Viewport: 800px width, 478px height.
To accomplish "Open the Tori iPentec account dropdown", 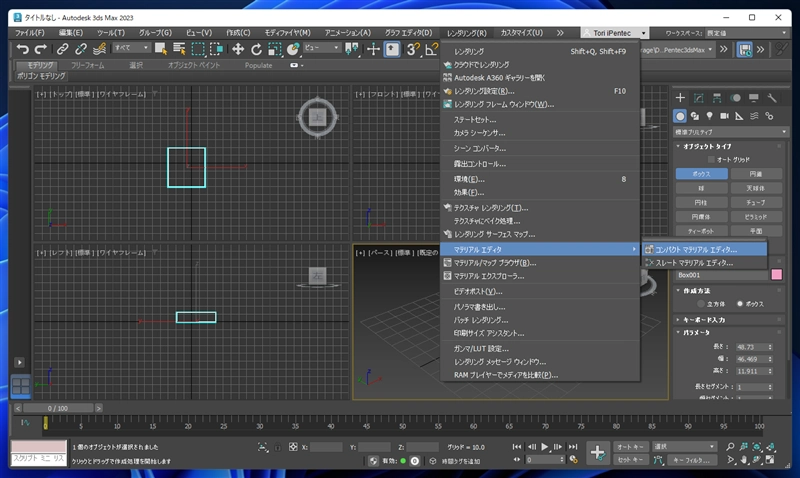I will pos(614,33).
